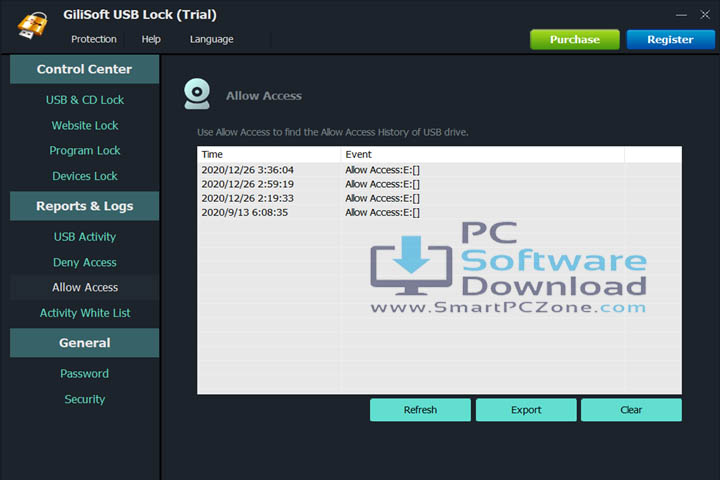Viewport: 720px width, 480px height.
Task: Close the GiliSoft USB Lock window
Action: click(x=705, y=15)
